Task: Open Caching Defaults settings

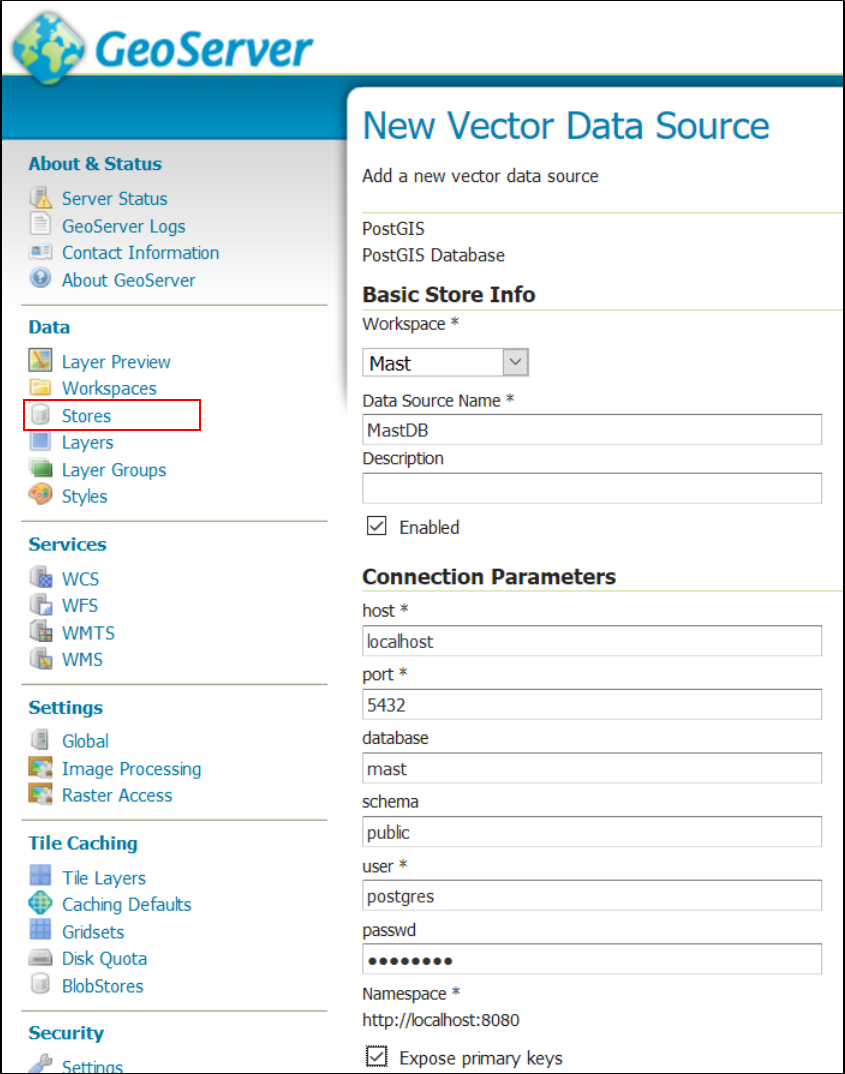Action: [126, 904]
